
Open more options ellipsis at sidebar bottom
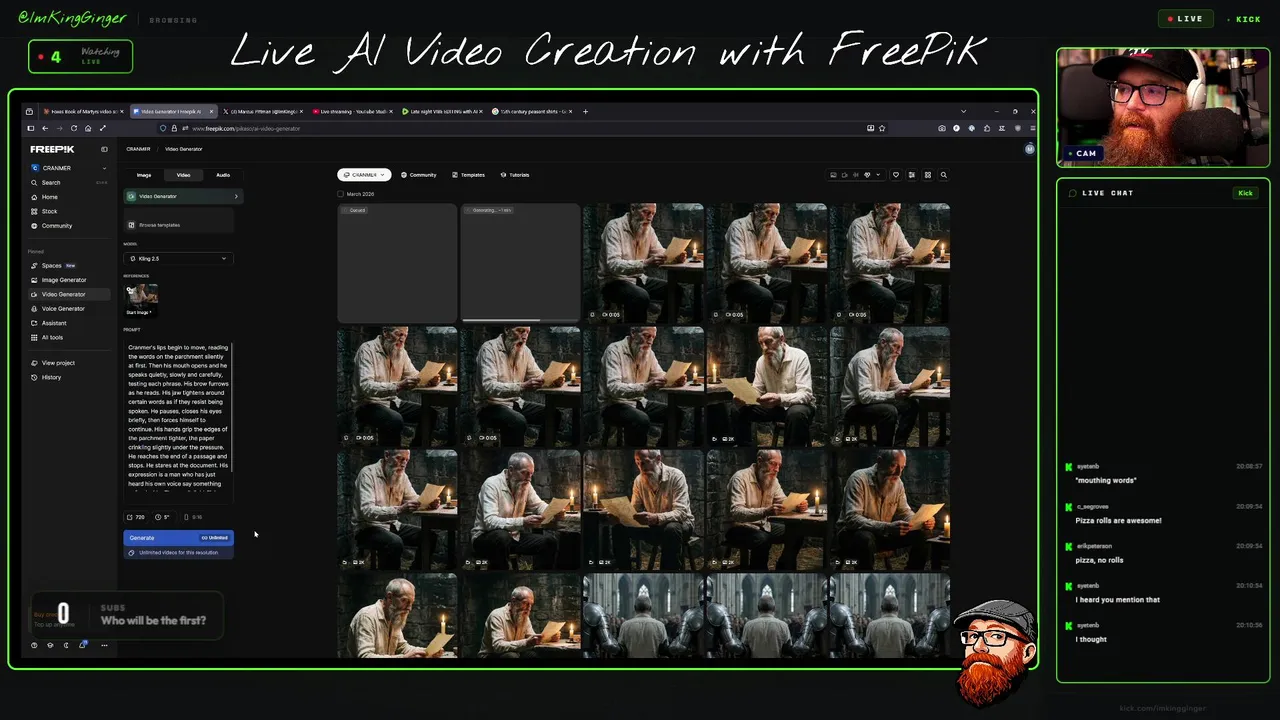pos(104,645)
